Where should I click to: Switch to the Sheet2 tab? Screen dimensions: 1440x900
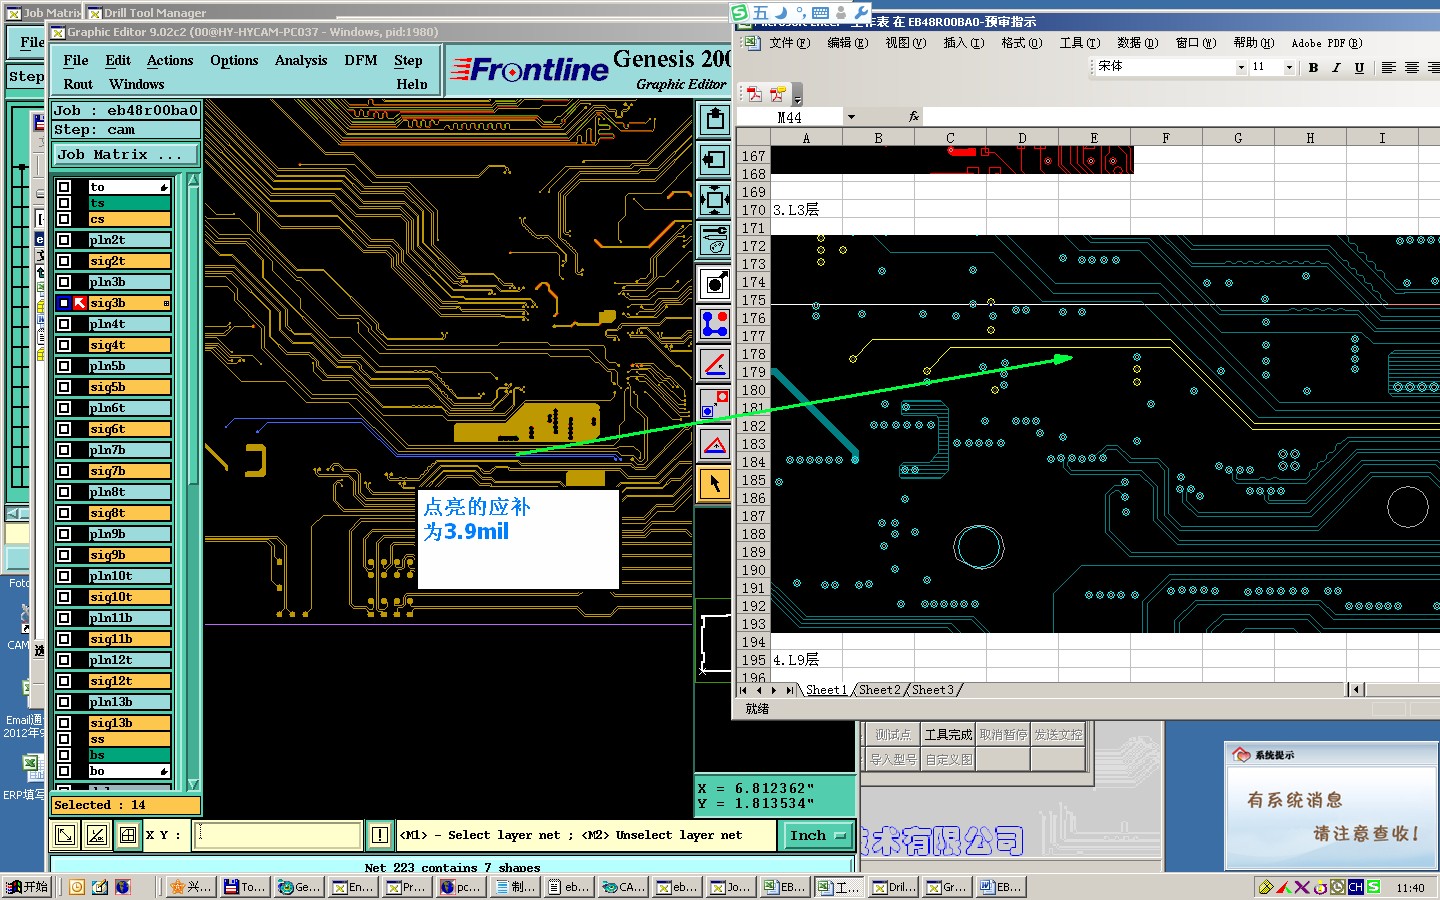880,690
